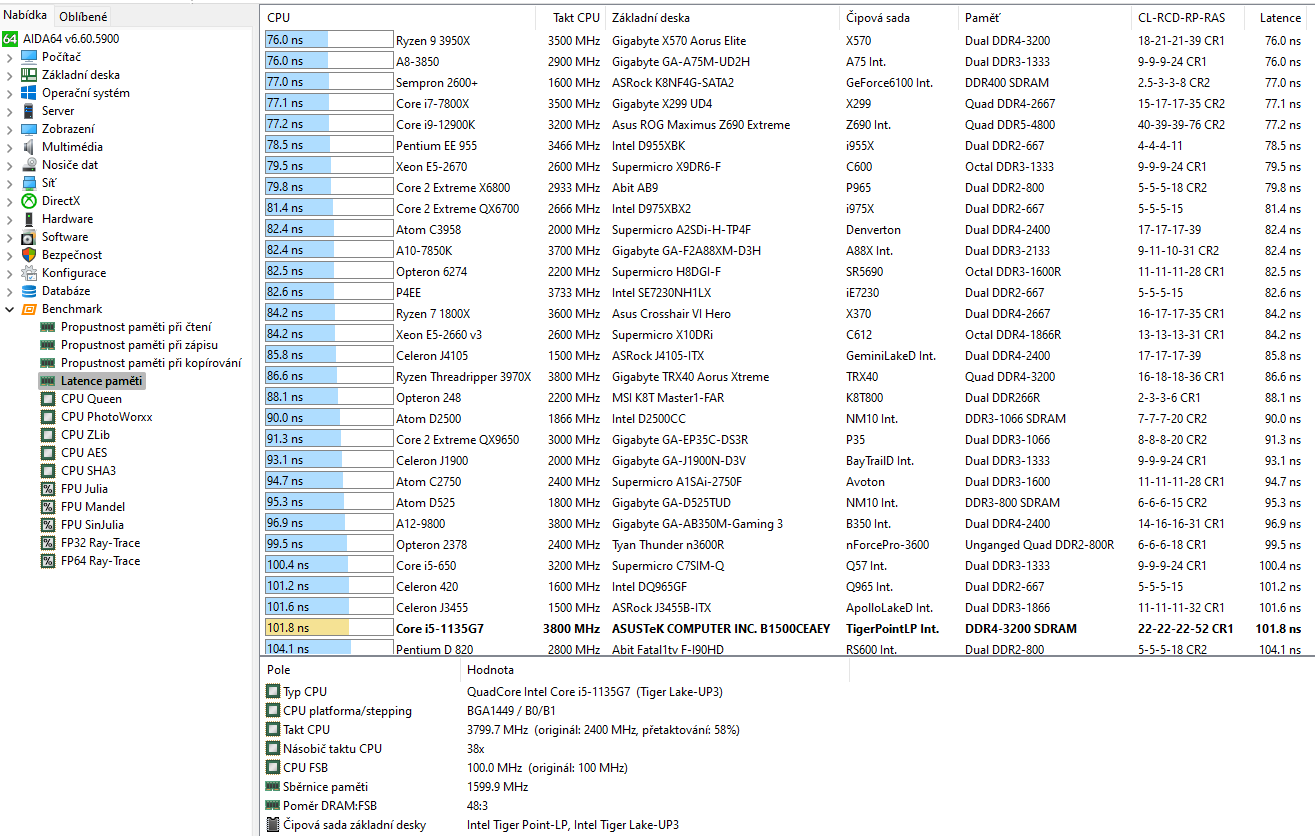1315x836 pixels.
Task: Sort by the Čipová sada column header
Action: tap(900, 18)
